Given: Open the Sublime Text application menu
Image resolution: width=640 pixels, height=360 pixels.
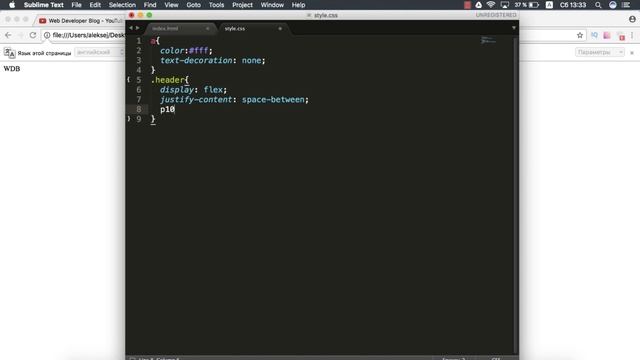Looking at the screenshot, I should 44,5.
